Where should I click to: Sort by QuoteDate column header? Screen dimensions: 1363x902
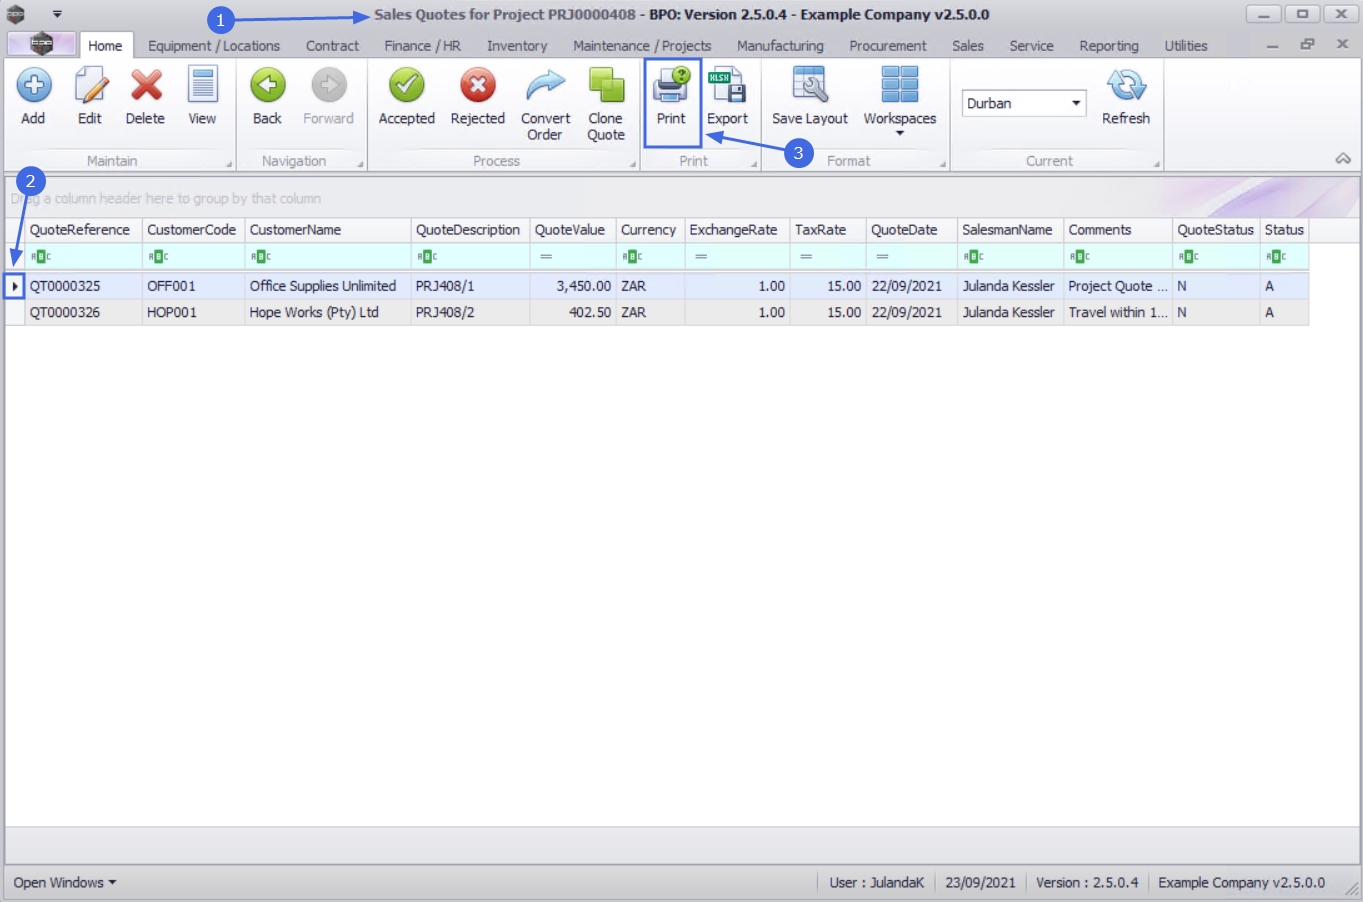tap(912, 230)
